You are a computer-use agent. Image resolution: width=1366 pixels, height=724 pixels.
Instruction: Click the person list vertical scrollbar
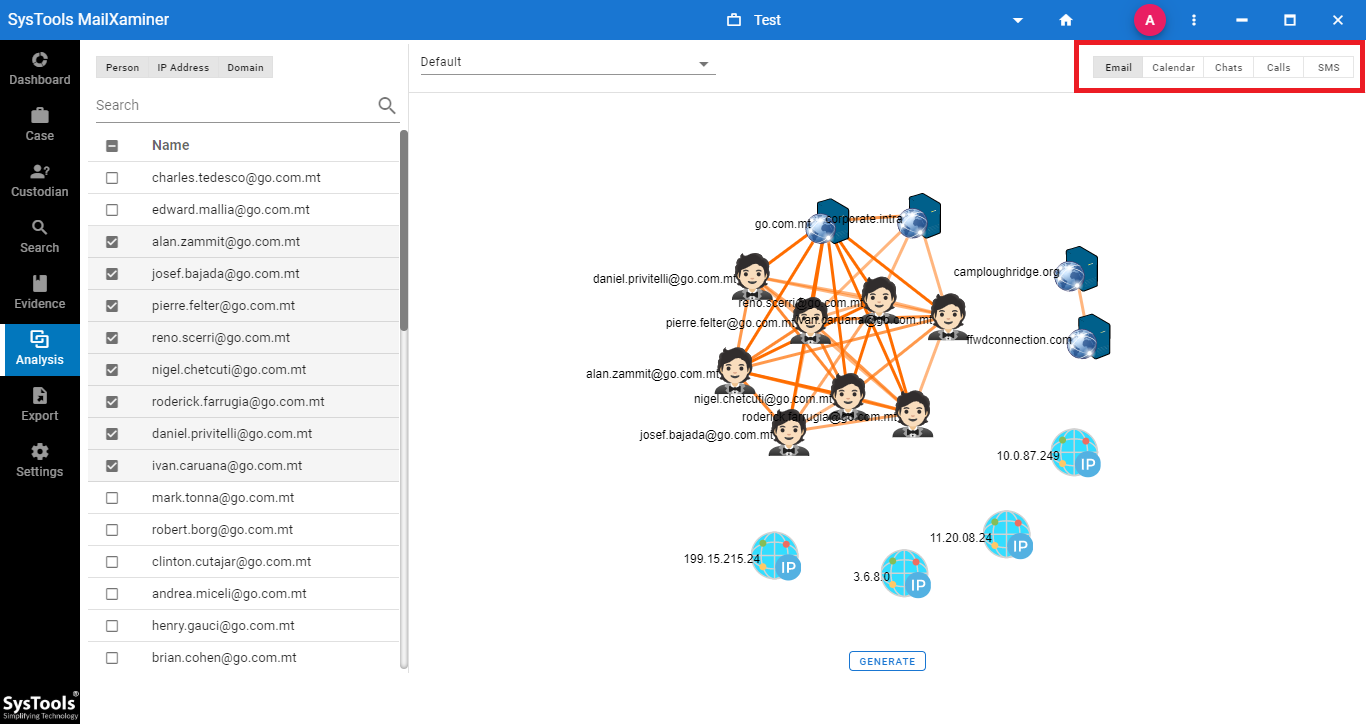(x=404, y=230)
